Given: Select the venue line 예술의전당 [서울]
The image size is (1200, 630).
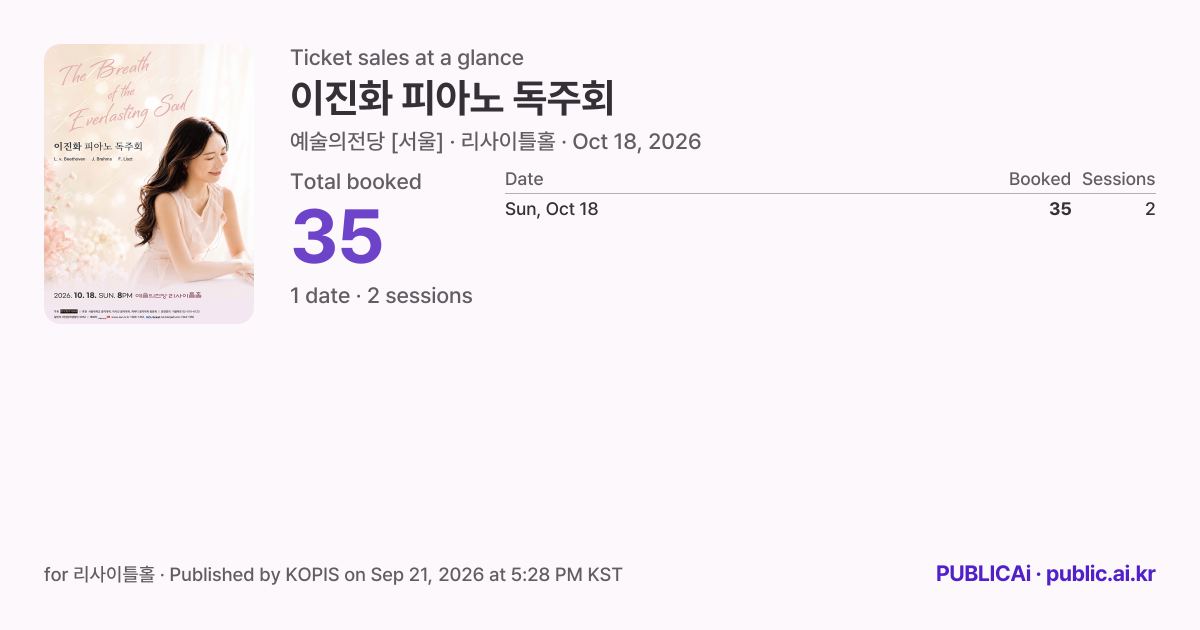Looking at the screenshot, I should 366,142.
